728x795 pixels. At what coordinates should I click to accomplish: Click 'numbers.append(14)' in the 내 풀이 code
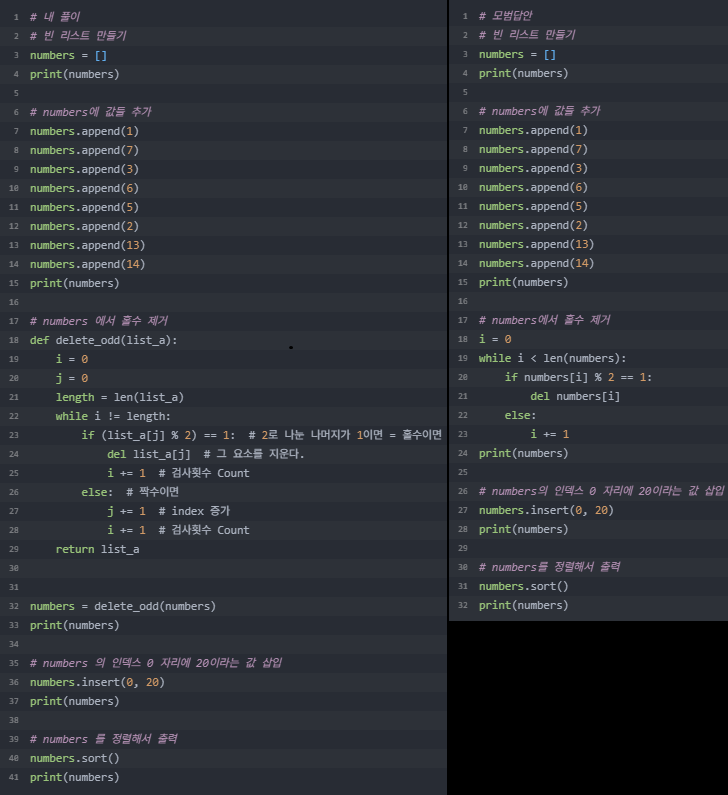coord(87,264)
